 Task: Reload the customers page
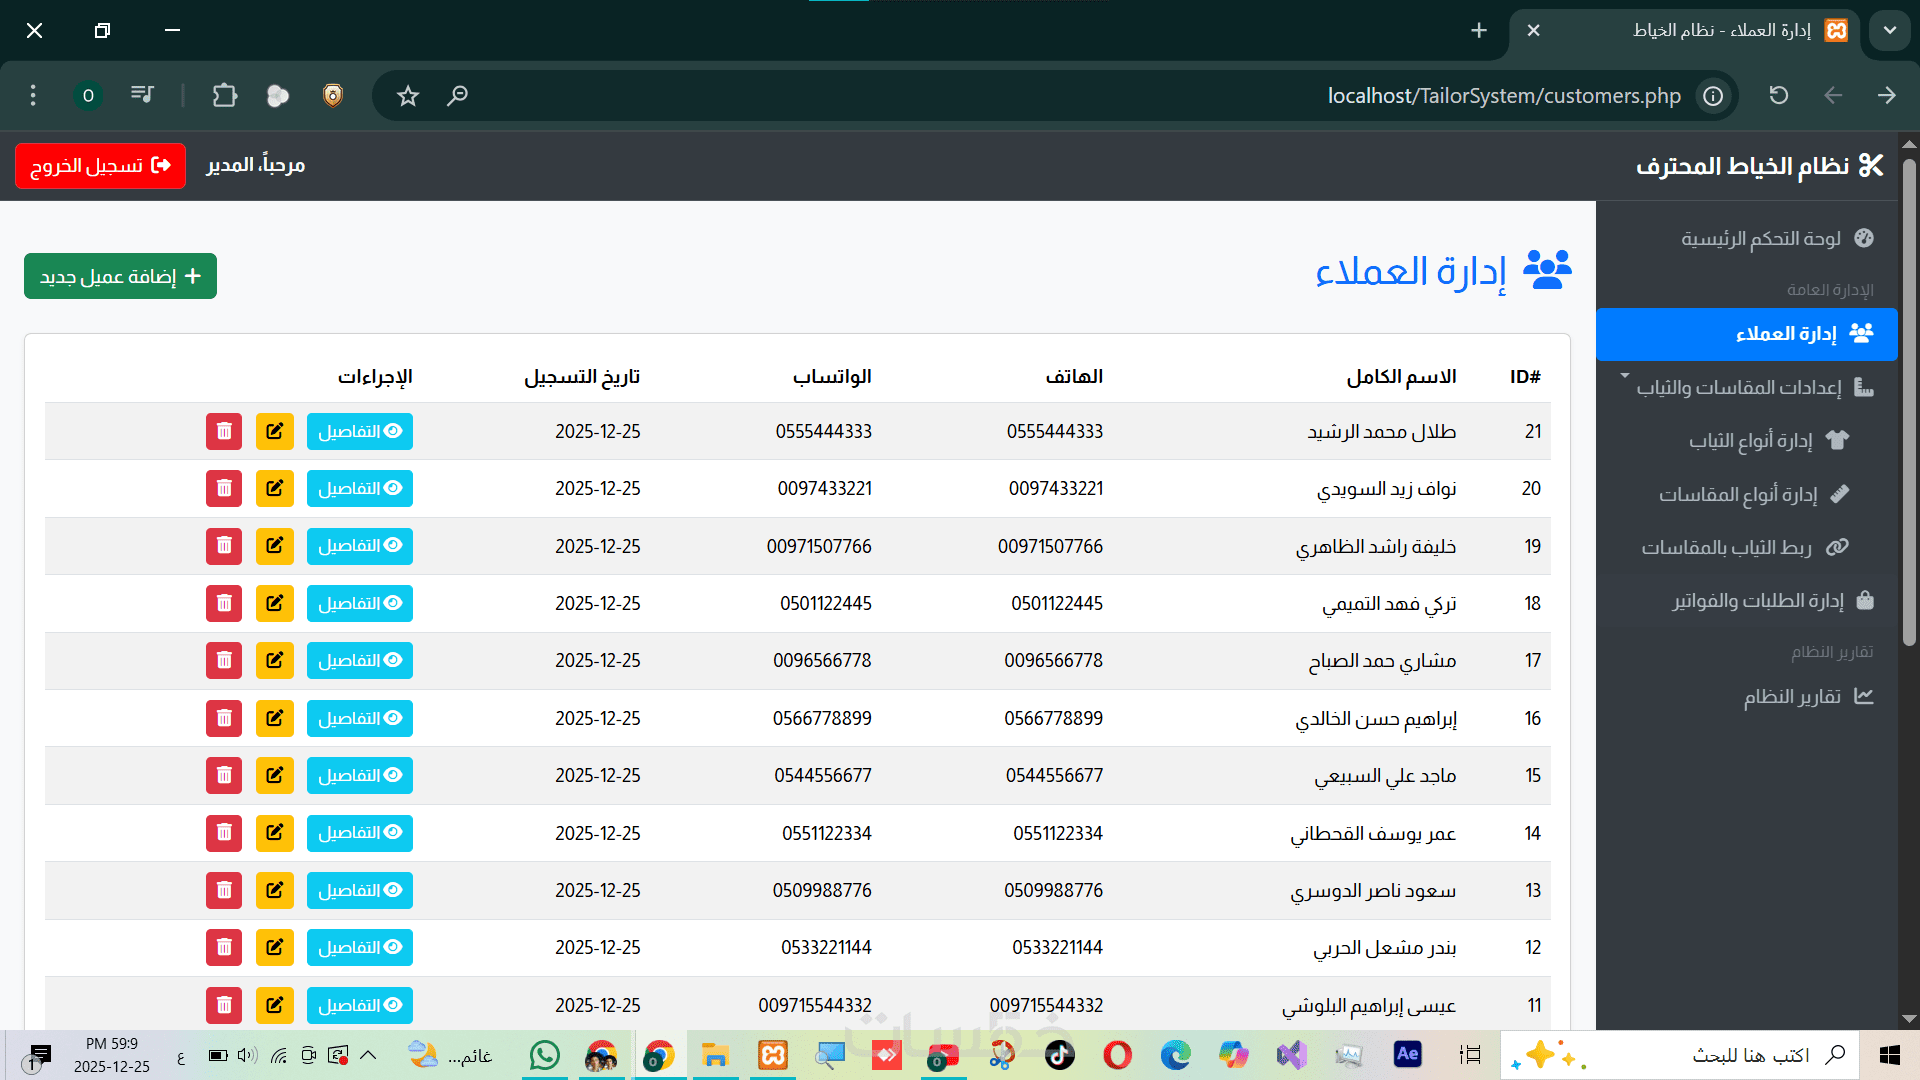1778,96
